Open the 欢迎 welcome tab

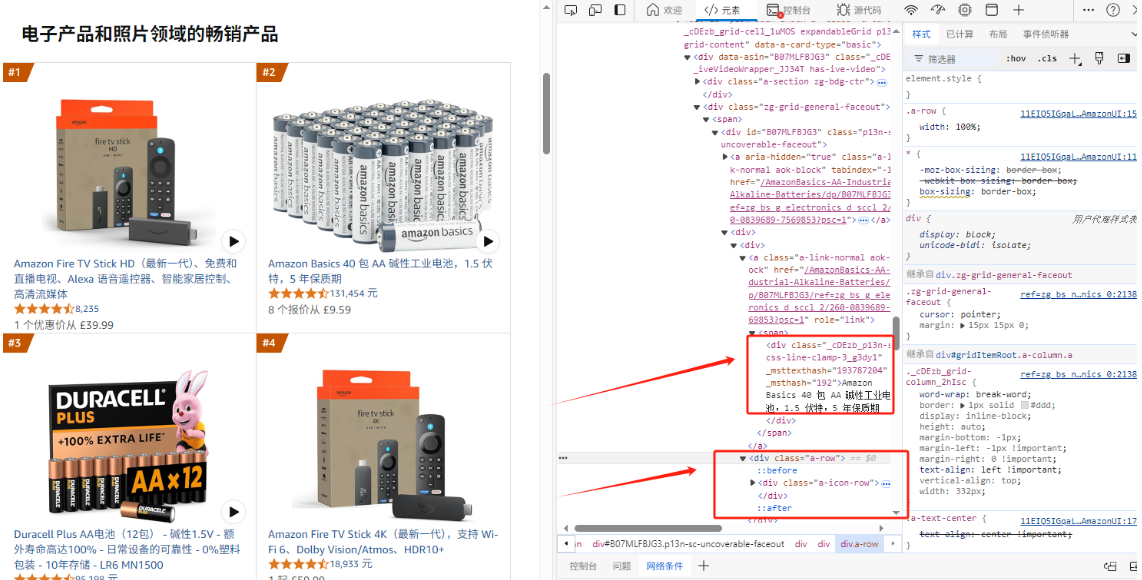point(664,10)
